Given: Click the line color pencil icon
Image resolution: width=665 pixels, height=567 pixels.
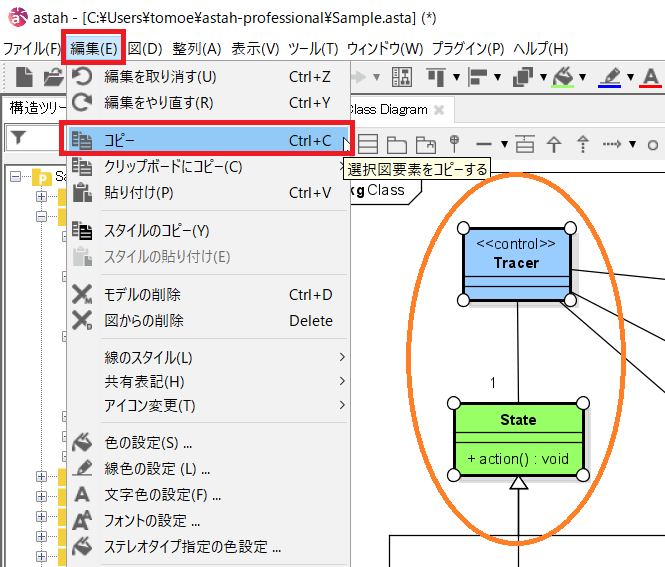Looking at the screenshot, I should coord(612,77).
